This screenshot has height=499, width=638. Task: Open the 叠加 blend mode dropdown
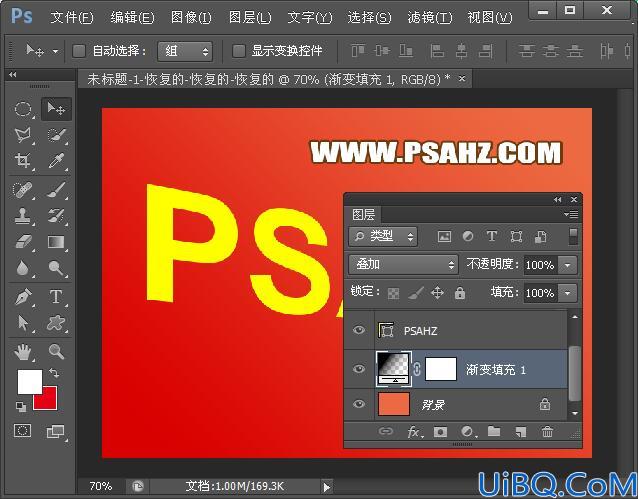404,265
